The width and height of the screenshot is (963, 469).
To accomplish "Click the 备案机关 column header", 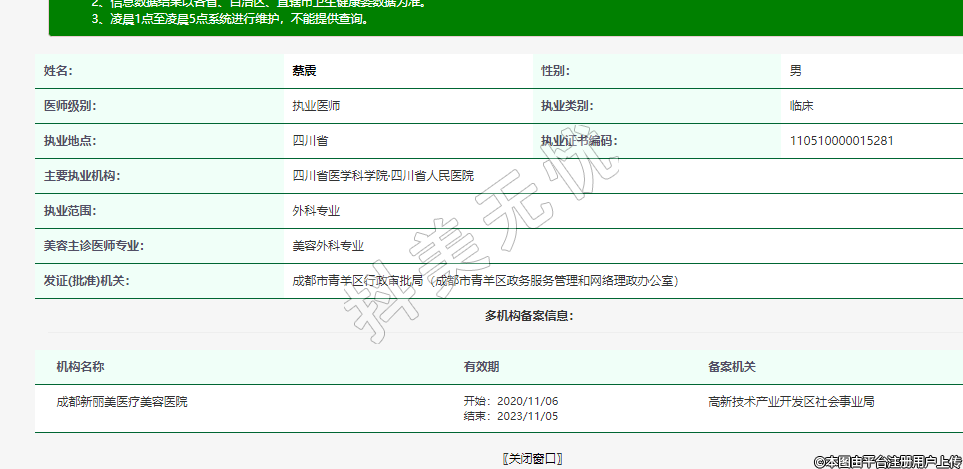I will click(732, 368).
